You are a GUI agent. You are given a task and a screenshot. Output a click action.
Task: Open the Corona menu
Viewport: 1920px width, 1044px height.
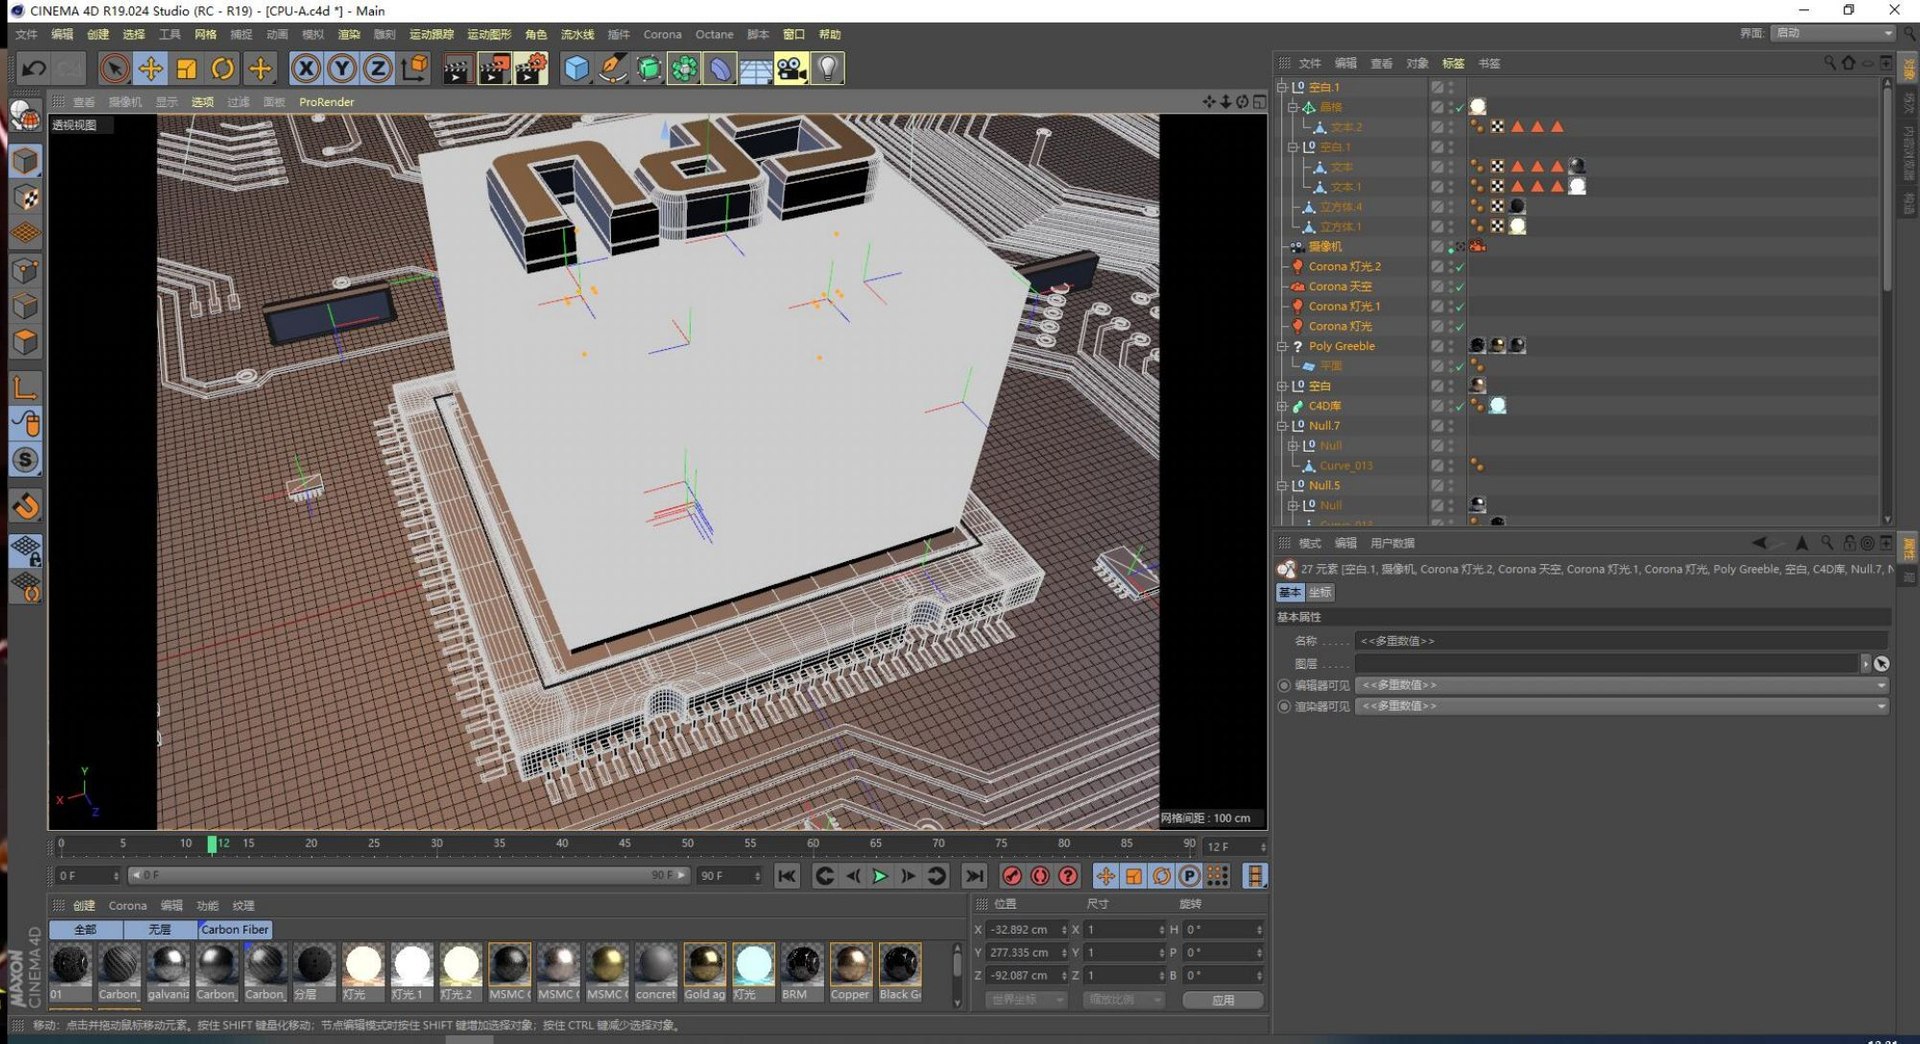[x=662, y=34]
